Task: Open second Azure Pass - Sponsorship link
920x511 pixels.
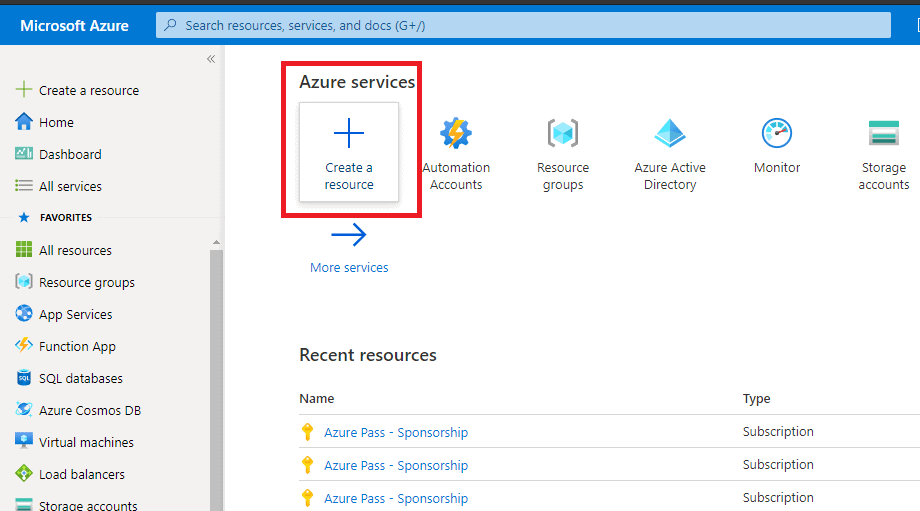Action: tap(396, 465)
